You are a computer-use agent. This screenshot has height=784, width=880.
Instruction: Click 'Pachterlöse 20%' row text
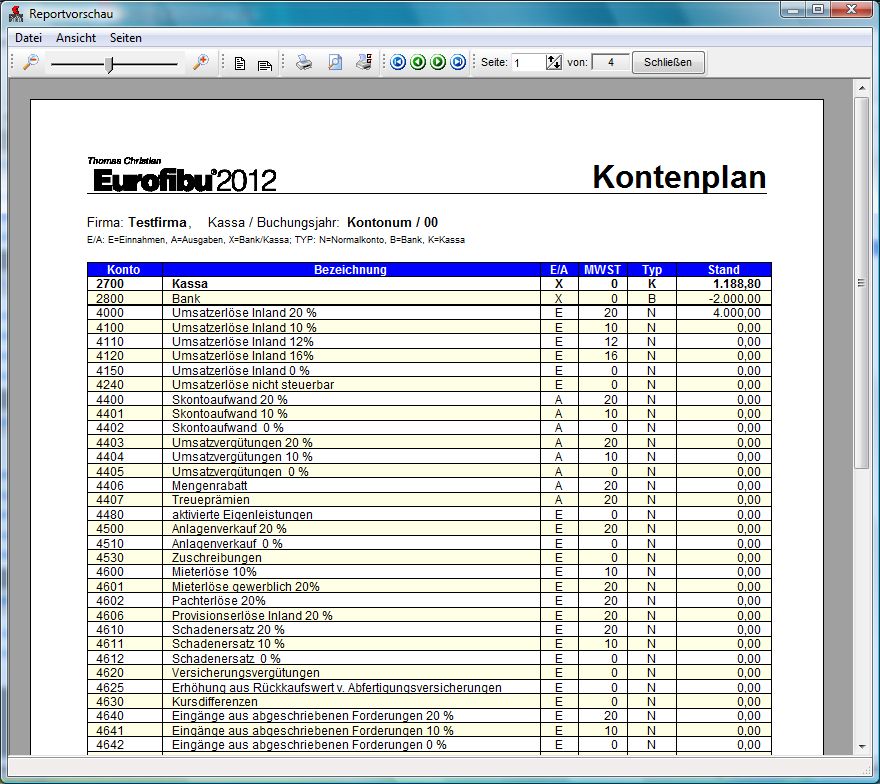(219, 600)
